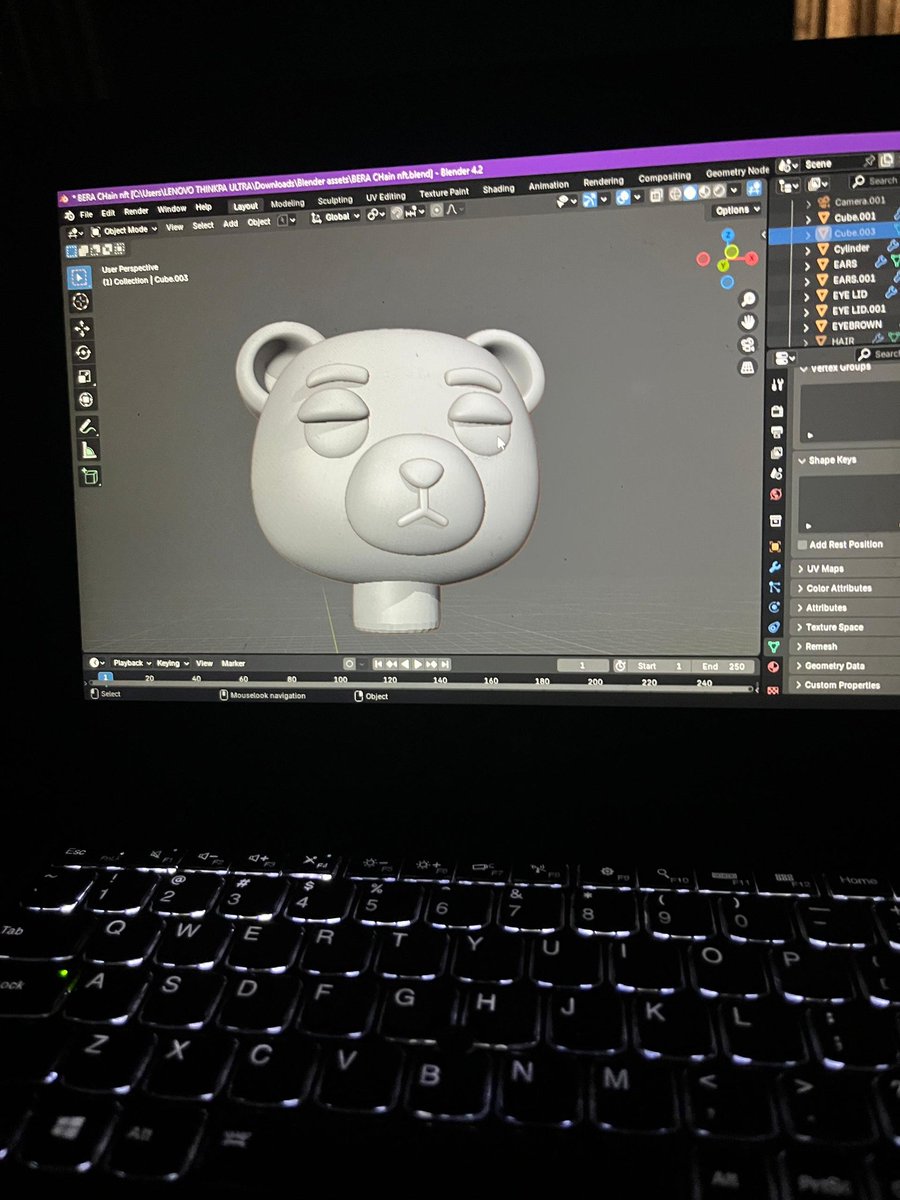Pick the Scale tool
The height and width of the screenshot is (1200, 900).
coord(84,376)
